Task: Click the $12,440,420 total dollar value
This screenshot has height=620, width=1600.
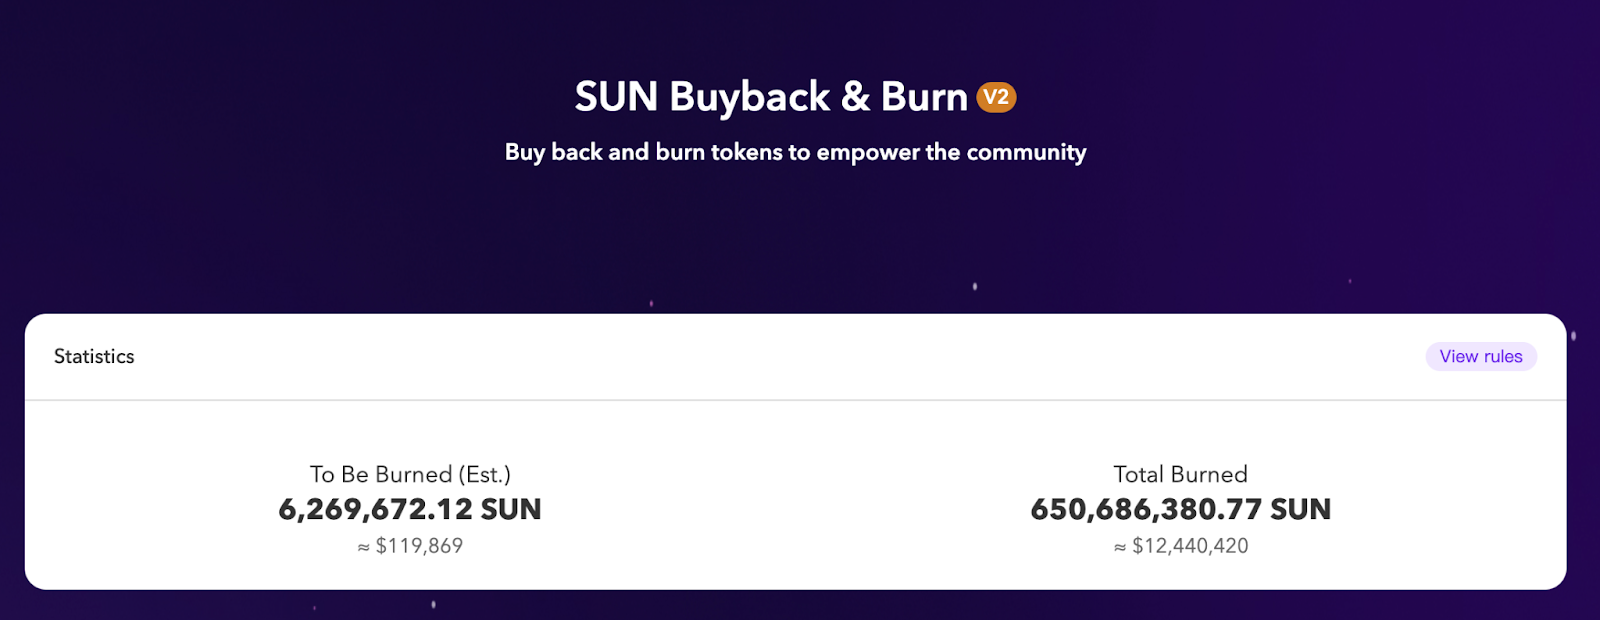Action: pos(1190,546)
